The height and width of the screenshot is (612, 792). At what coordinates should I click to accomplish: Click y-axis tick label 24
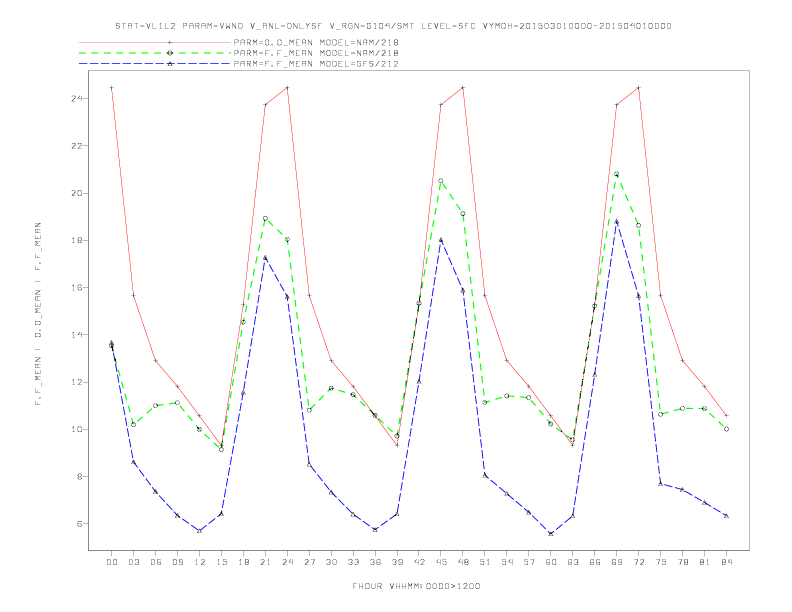coord(77,98)
